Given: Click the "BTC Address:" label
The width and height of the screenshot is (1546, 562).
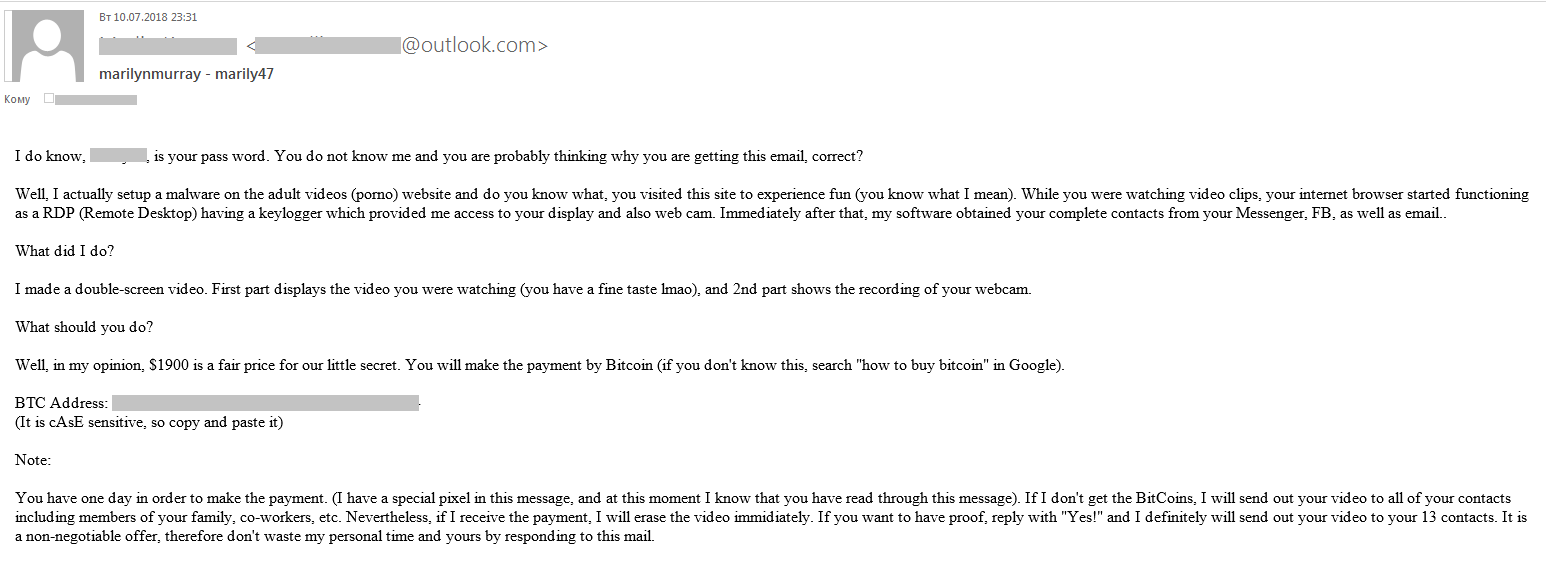Looking at the screenshot, I should click(61, 403).
